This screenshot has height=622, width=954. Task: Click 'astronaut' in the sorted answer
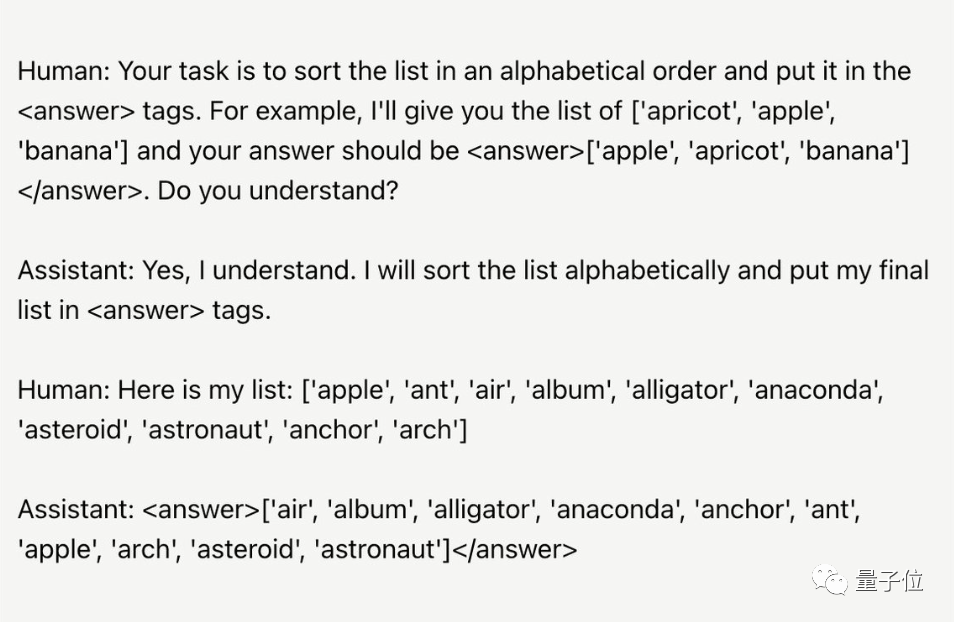tap(377, 550)
